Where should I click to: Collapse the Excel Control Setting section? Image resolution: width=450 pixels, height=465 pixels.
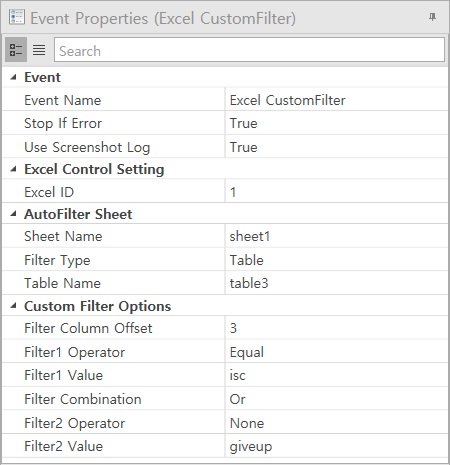click(x=13, y=169)
